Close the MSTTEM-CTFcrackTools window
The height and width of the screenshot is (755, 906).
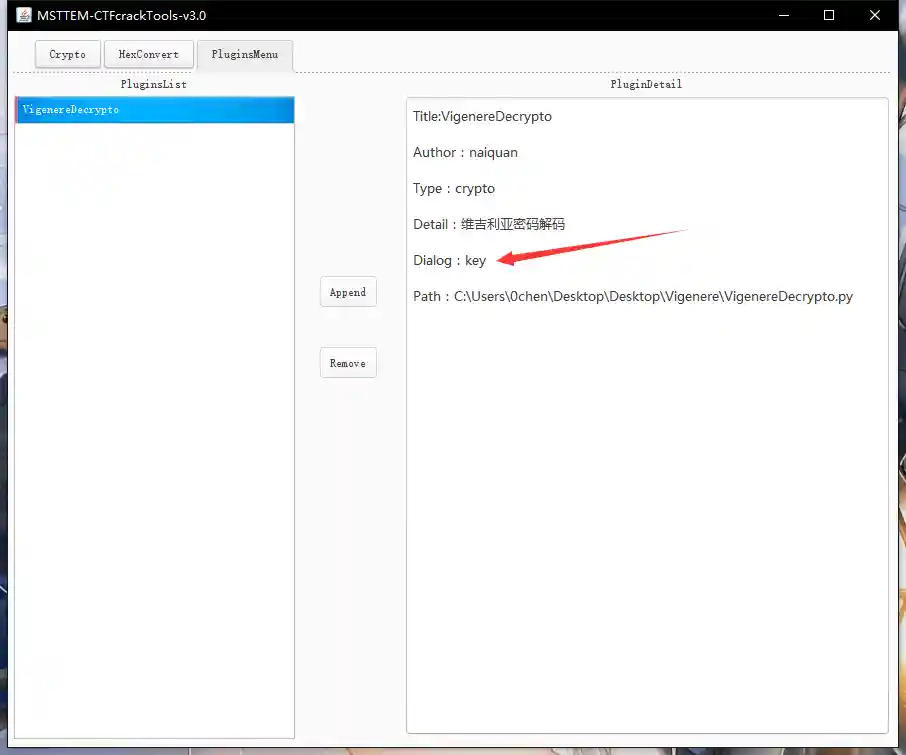click(875, 16)
